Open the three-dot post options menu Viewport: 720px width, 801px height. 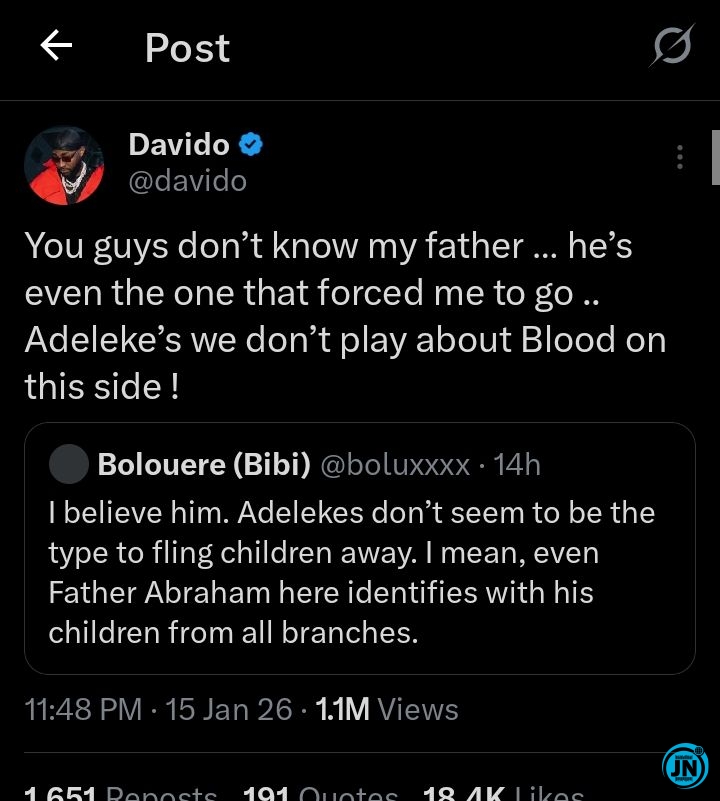[x=680, y=157]
